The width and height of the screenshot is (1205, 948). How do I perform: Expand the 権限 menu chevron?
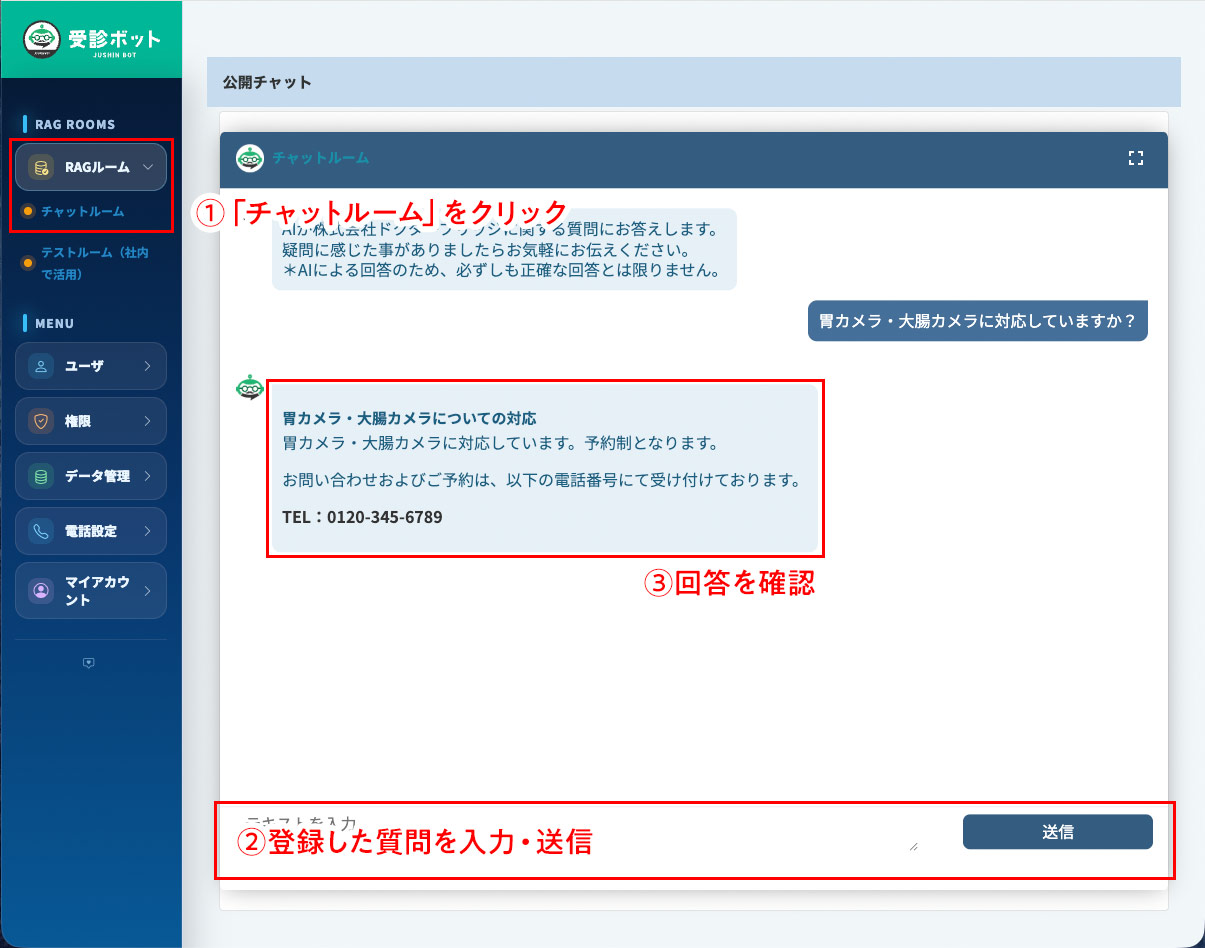(147, 421)
